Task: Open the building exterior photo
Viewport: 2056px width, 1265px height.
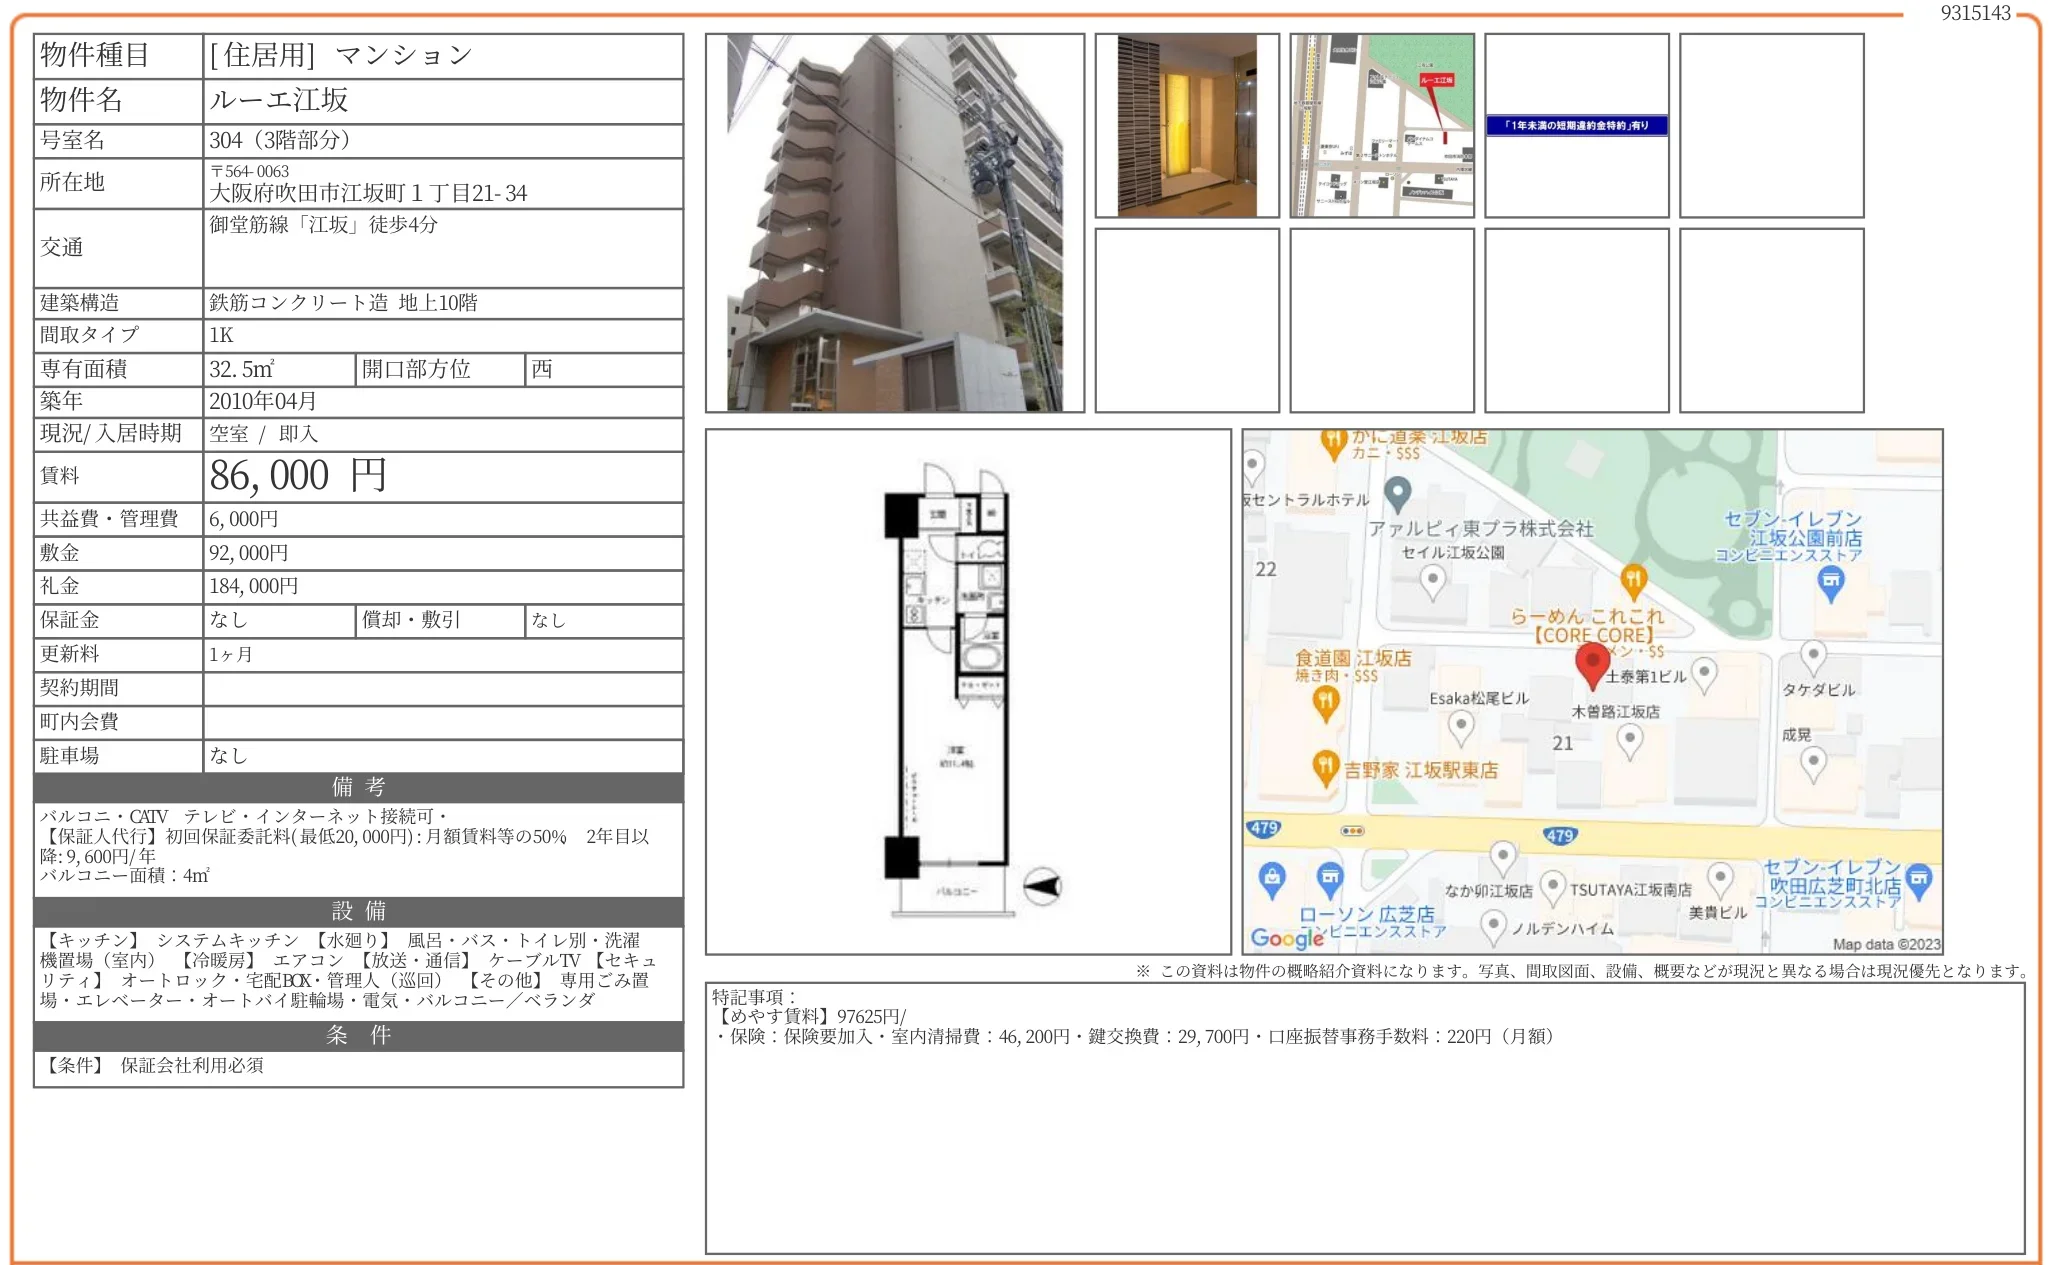Action: pyautogui.click(x=894, y=222)
